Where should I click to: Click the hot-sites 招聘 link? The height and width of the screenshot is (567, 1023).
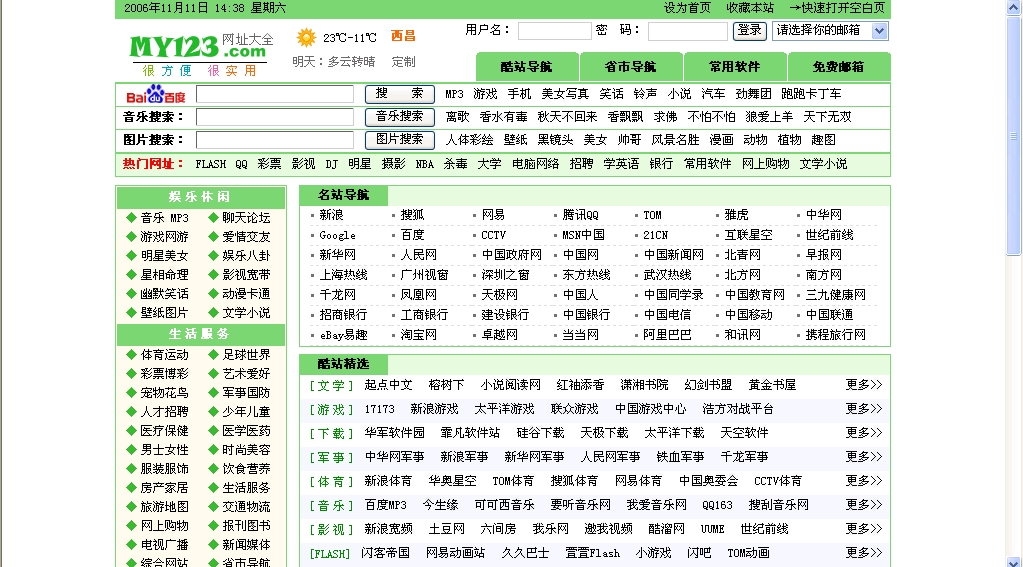(581, 164)
